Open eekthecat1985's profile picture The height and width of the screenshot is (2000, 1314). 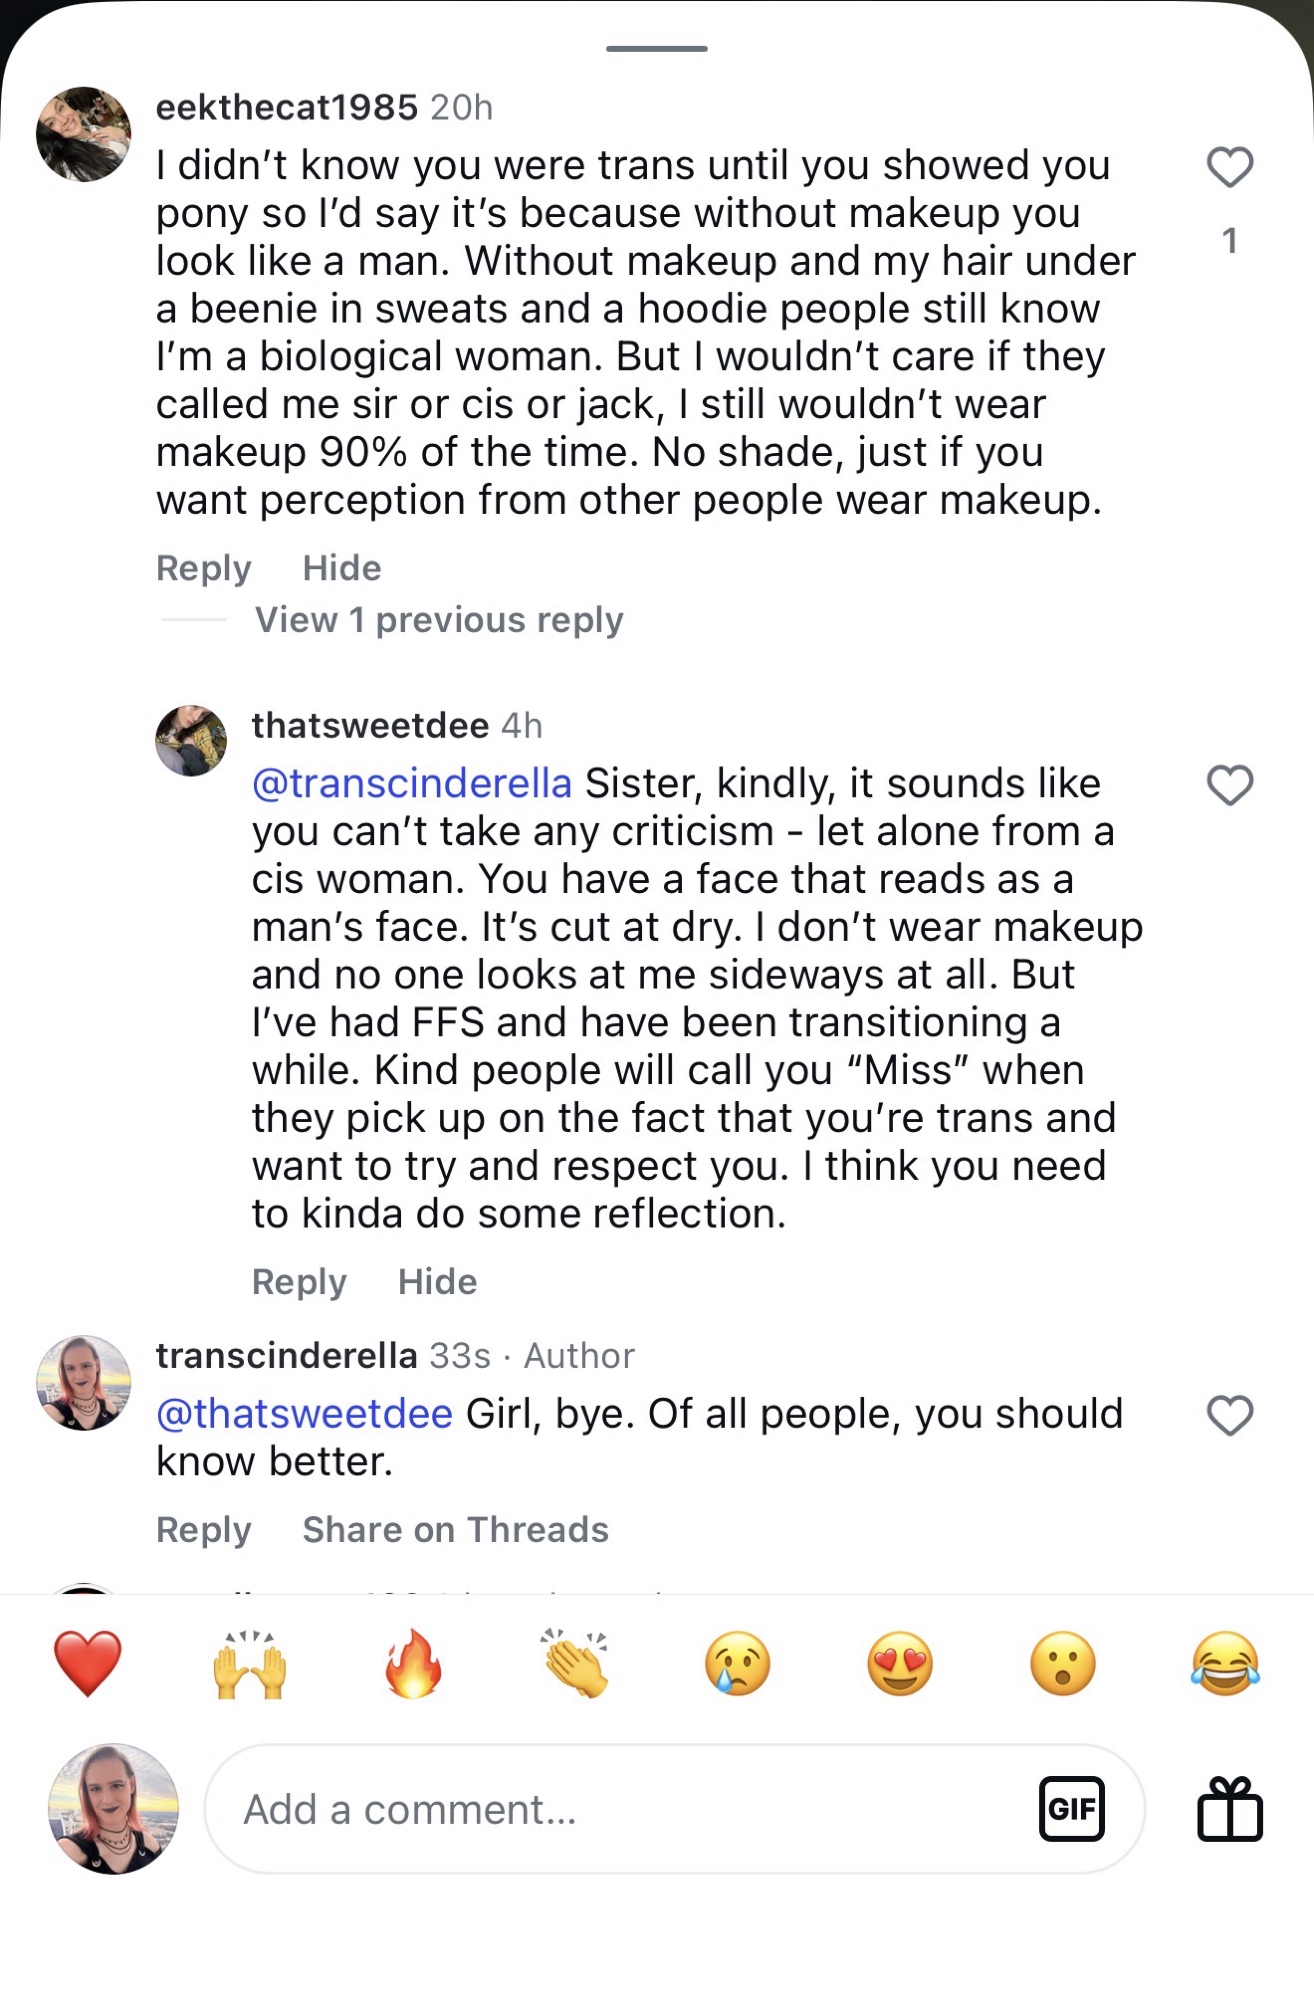[84, 134]
